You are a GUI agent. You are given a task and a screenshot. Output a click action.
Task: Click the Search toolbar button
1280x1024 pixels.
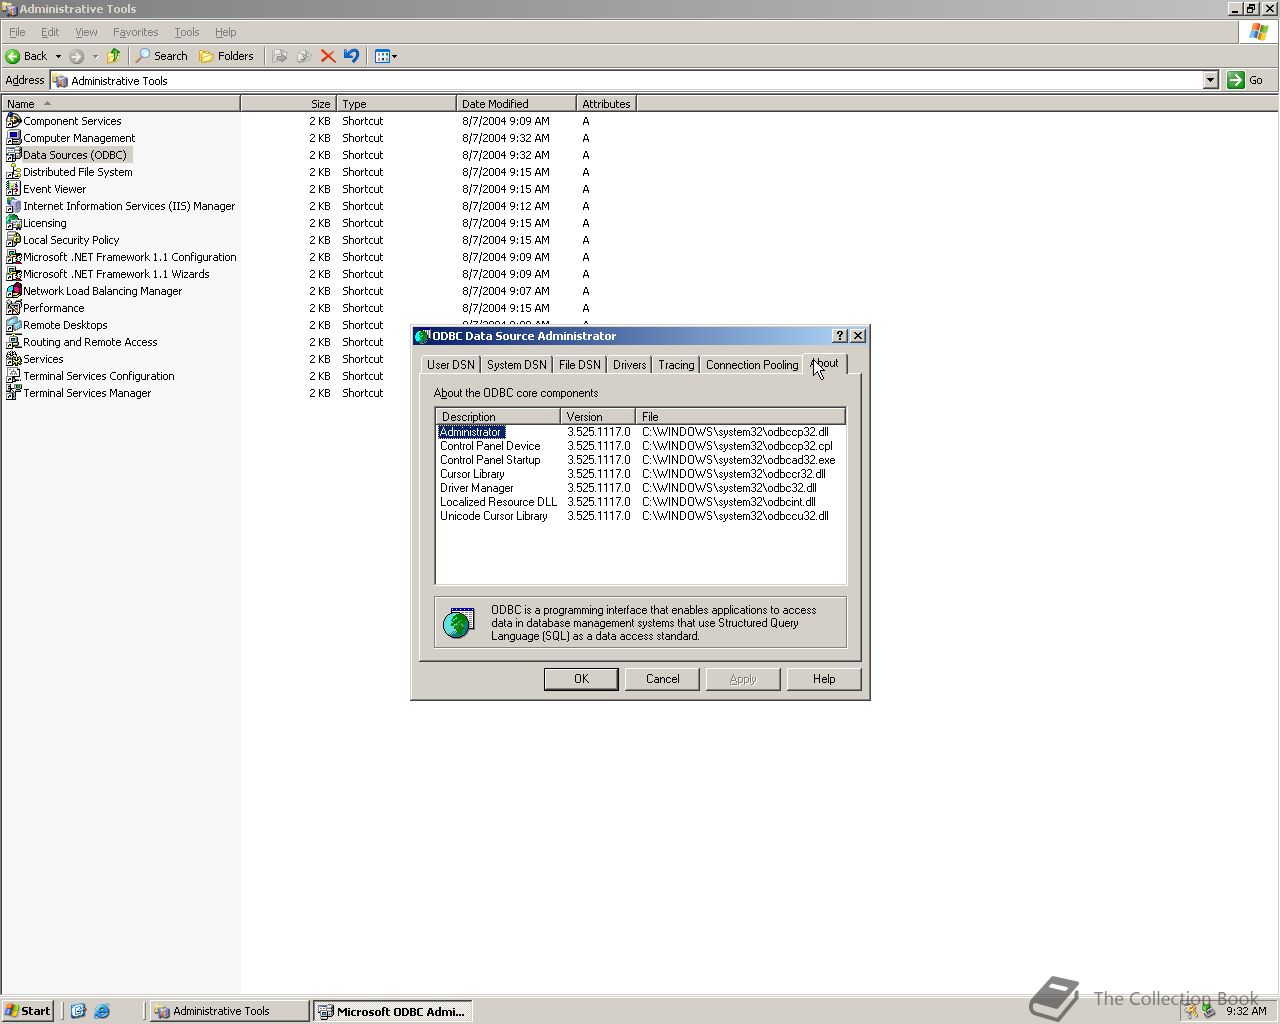click(x=162, y=56)
